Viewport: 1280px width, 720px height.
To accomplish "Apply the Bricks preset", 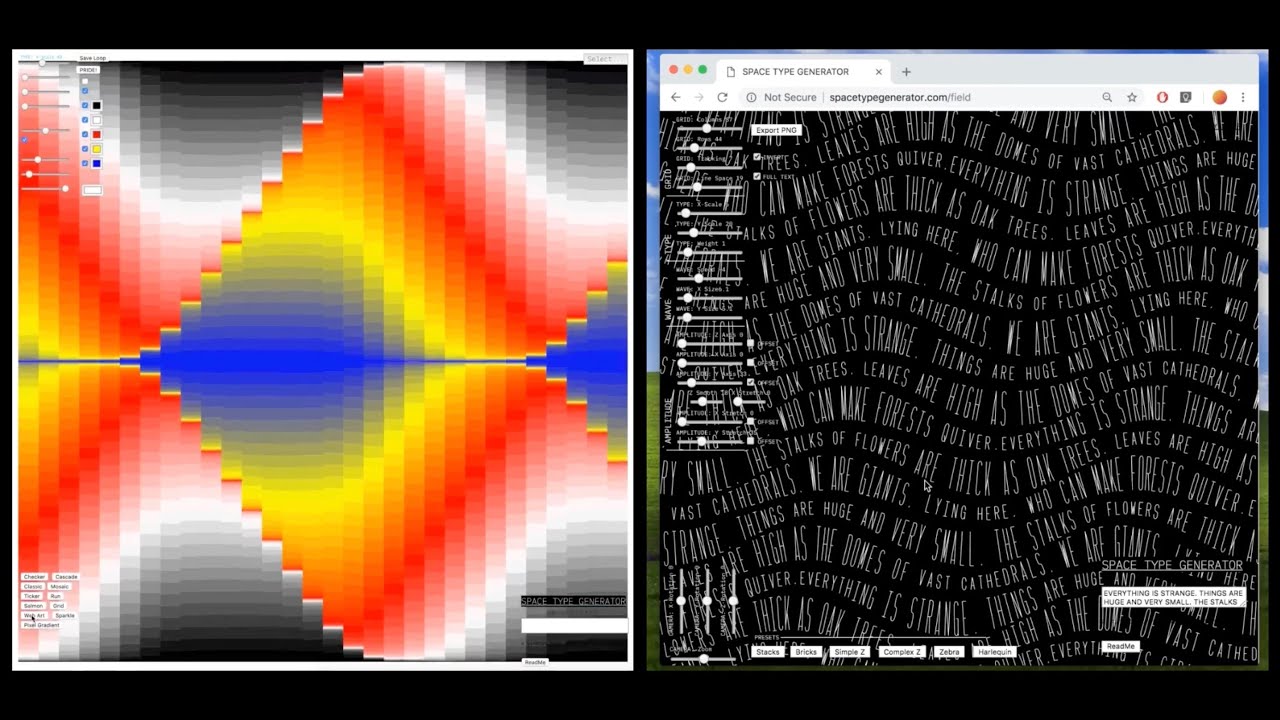I will 806,651.
